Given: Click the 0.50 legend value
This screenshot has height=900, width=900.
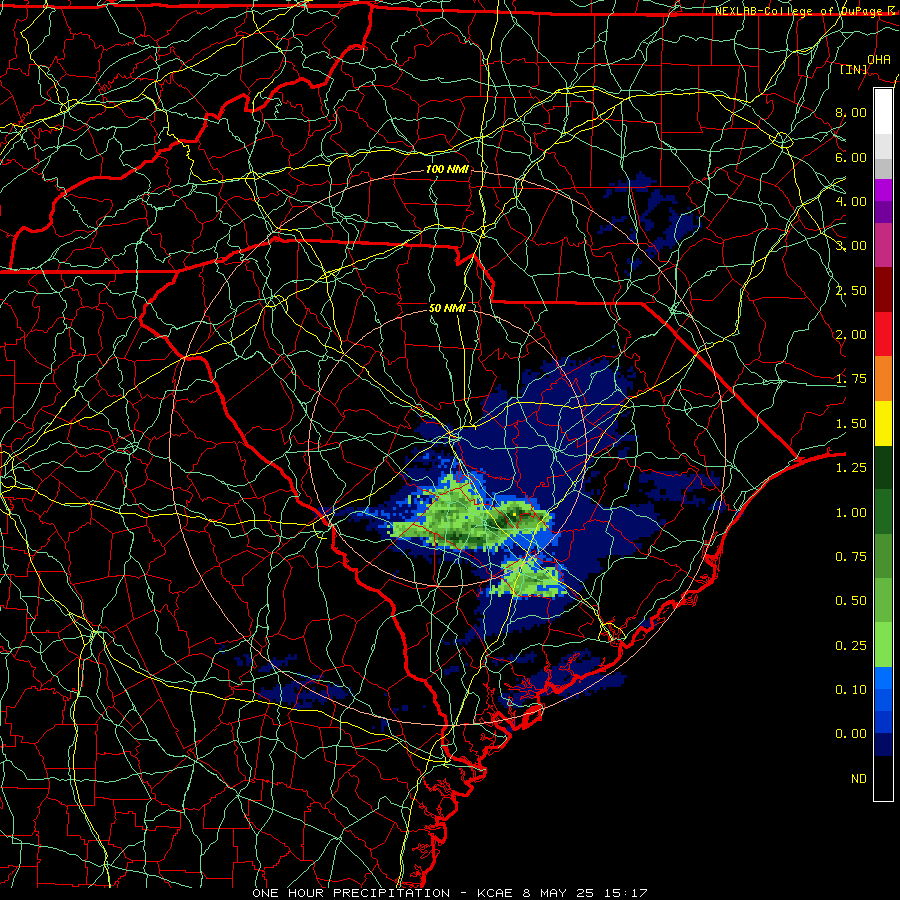Looking at the screenshot, I should coord(851,601).
